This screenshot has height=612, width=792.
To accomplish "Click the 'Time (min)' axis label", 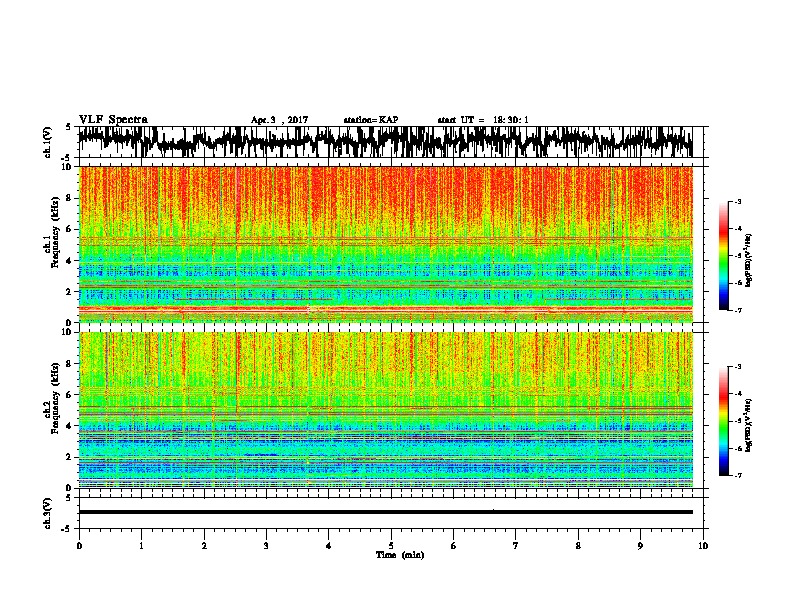I will (x=400, y=555).
